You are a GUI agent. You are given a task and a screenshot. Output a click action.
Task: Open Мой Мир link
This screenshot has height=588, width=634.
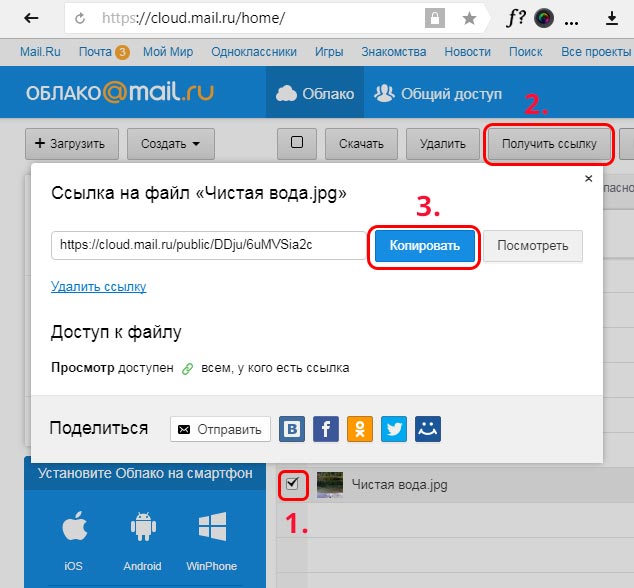pos(168,52)
